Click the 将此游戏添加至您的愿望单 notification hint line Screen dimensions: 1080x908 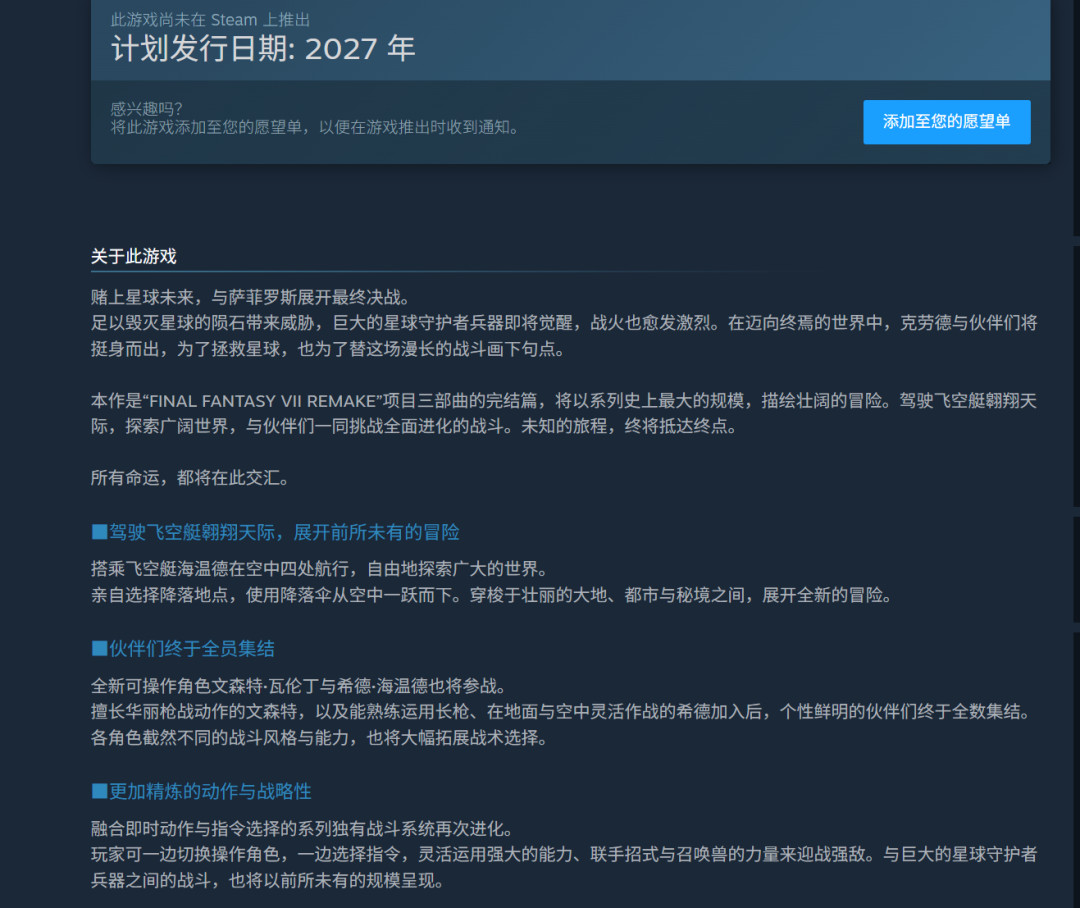tap(316, 127)
